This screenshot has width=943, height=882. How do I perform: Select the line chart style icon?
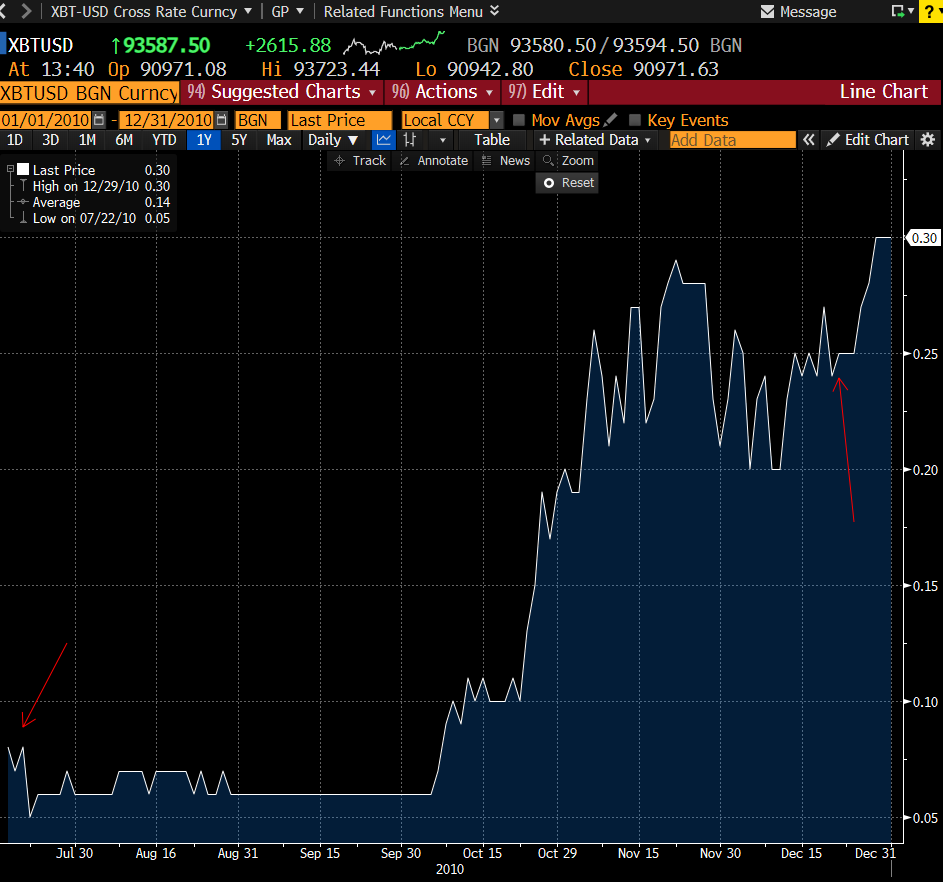point(383,140)
